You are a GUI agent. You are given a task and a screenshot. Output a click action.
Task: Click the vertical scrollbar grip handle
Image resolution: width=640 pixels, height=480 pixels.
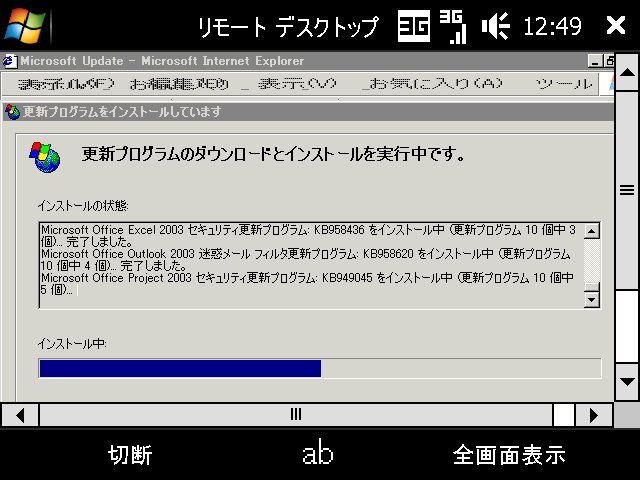click(x=627, y=191)
